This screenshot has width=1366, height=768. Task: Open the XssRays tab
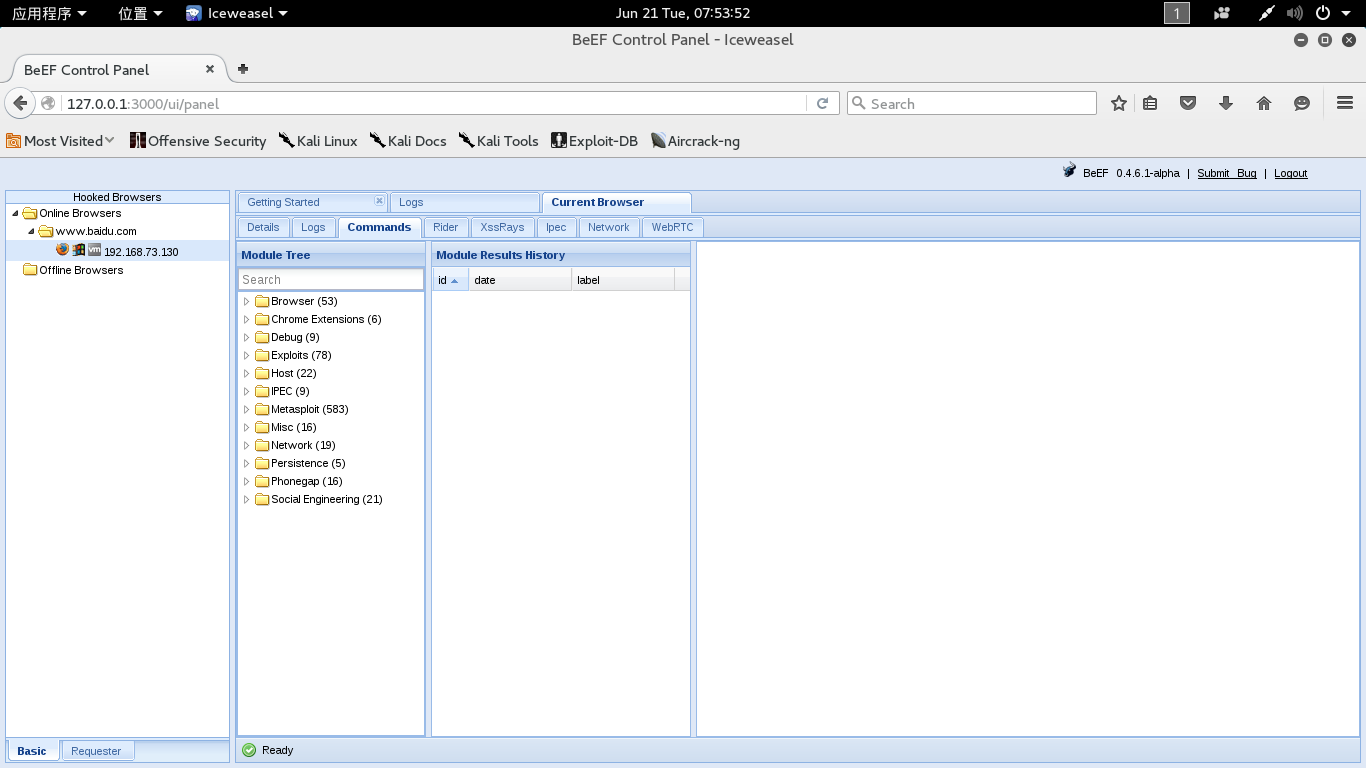point(502,227)
